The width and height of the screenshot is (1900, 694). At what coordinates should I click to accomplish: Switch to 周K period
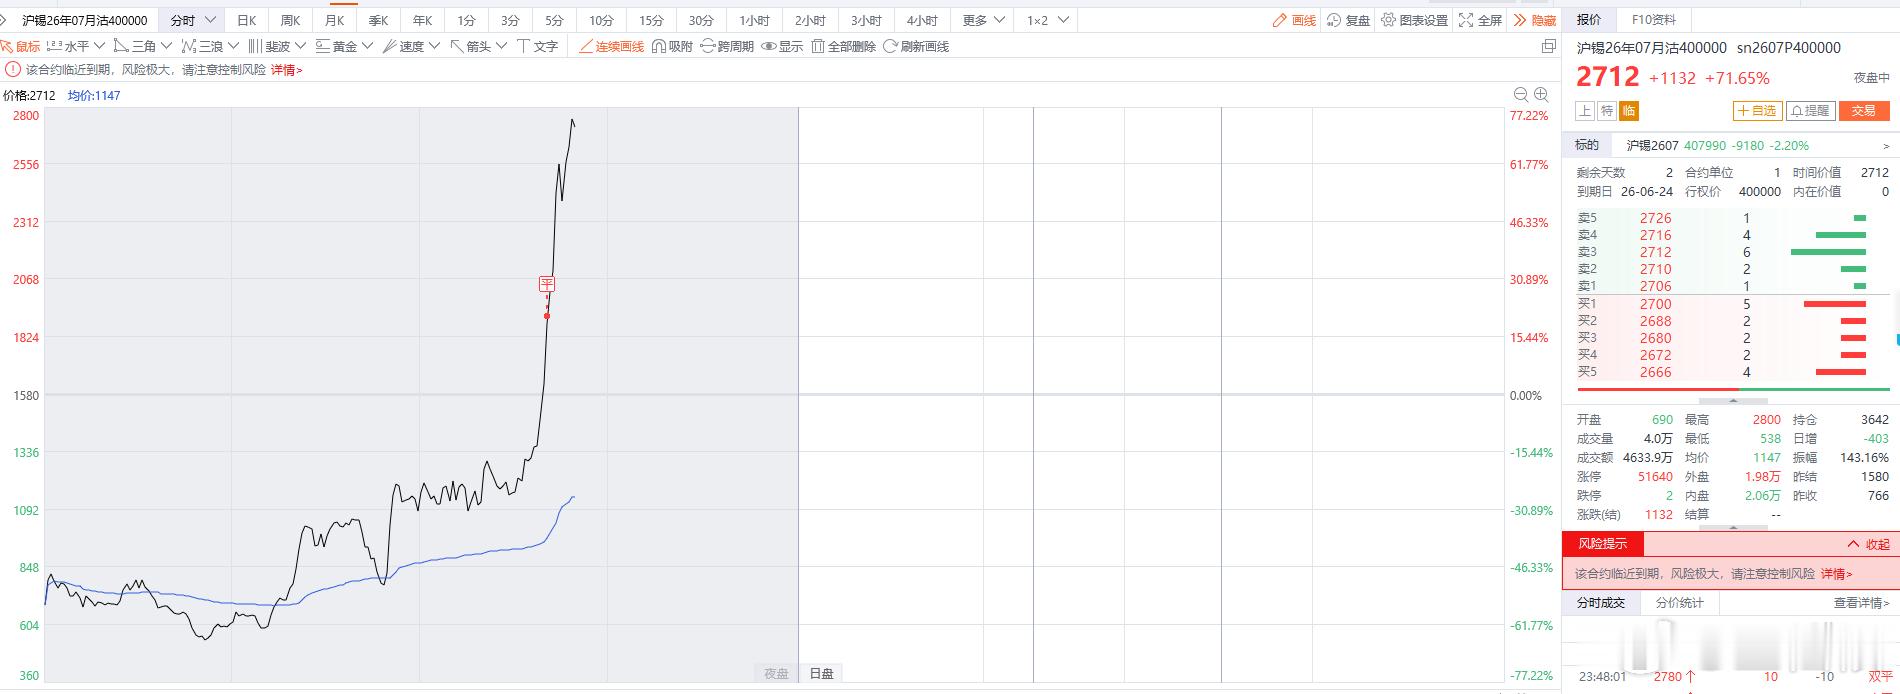[x=290, y=20]
